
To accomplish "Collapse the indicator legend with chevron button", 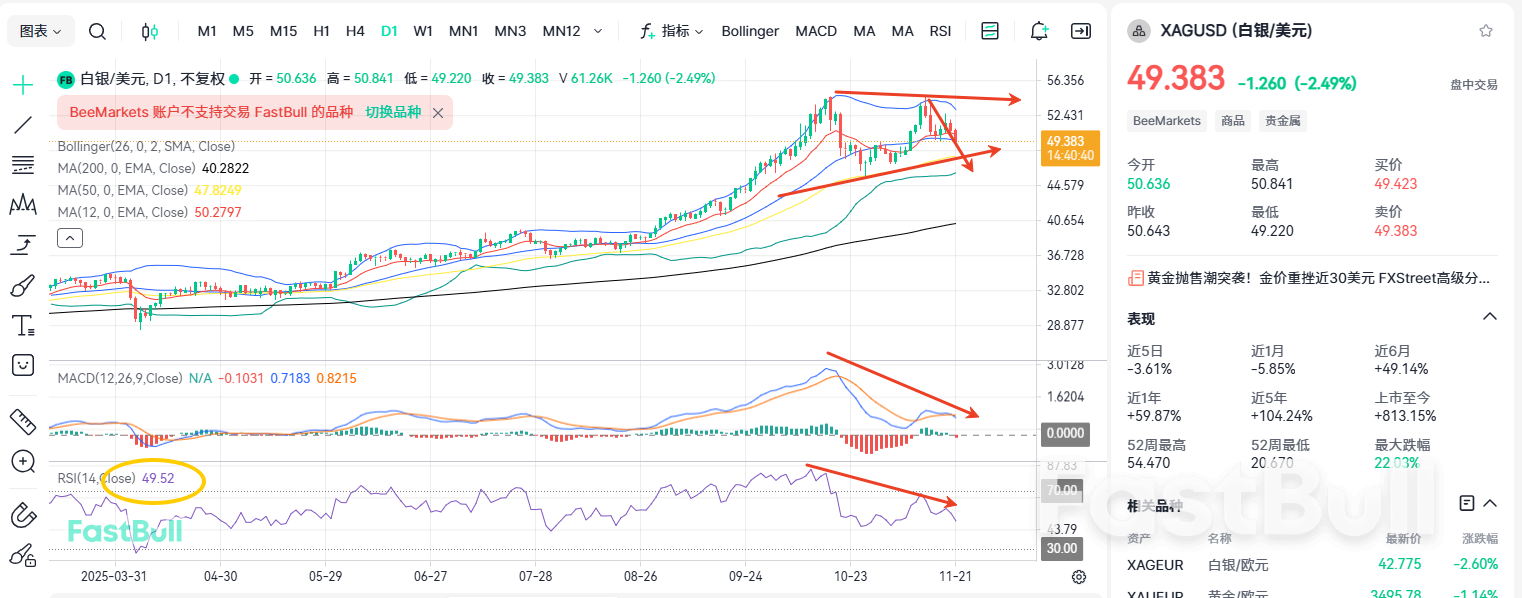I will point(70,238).
